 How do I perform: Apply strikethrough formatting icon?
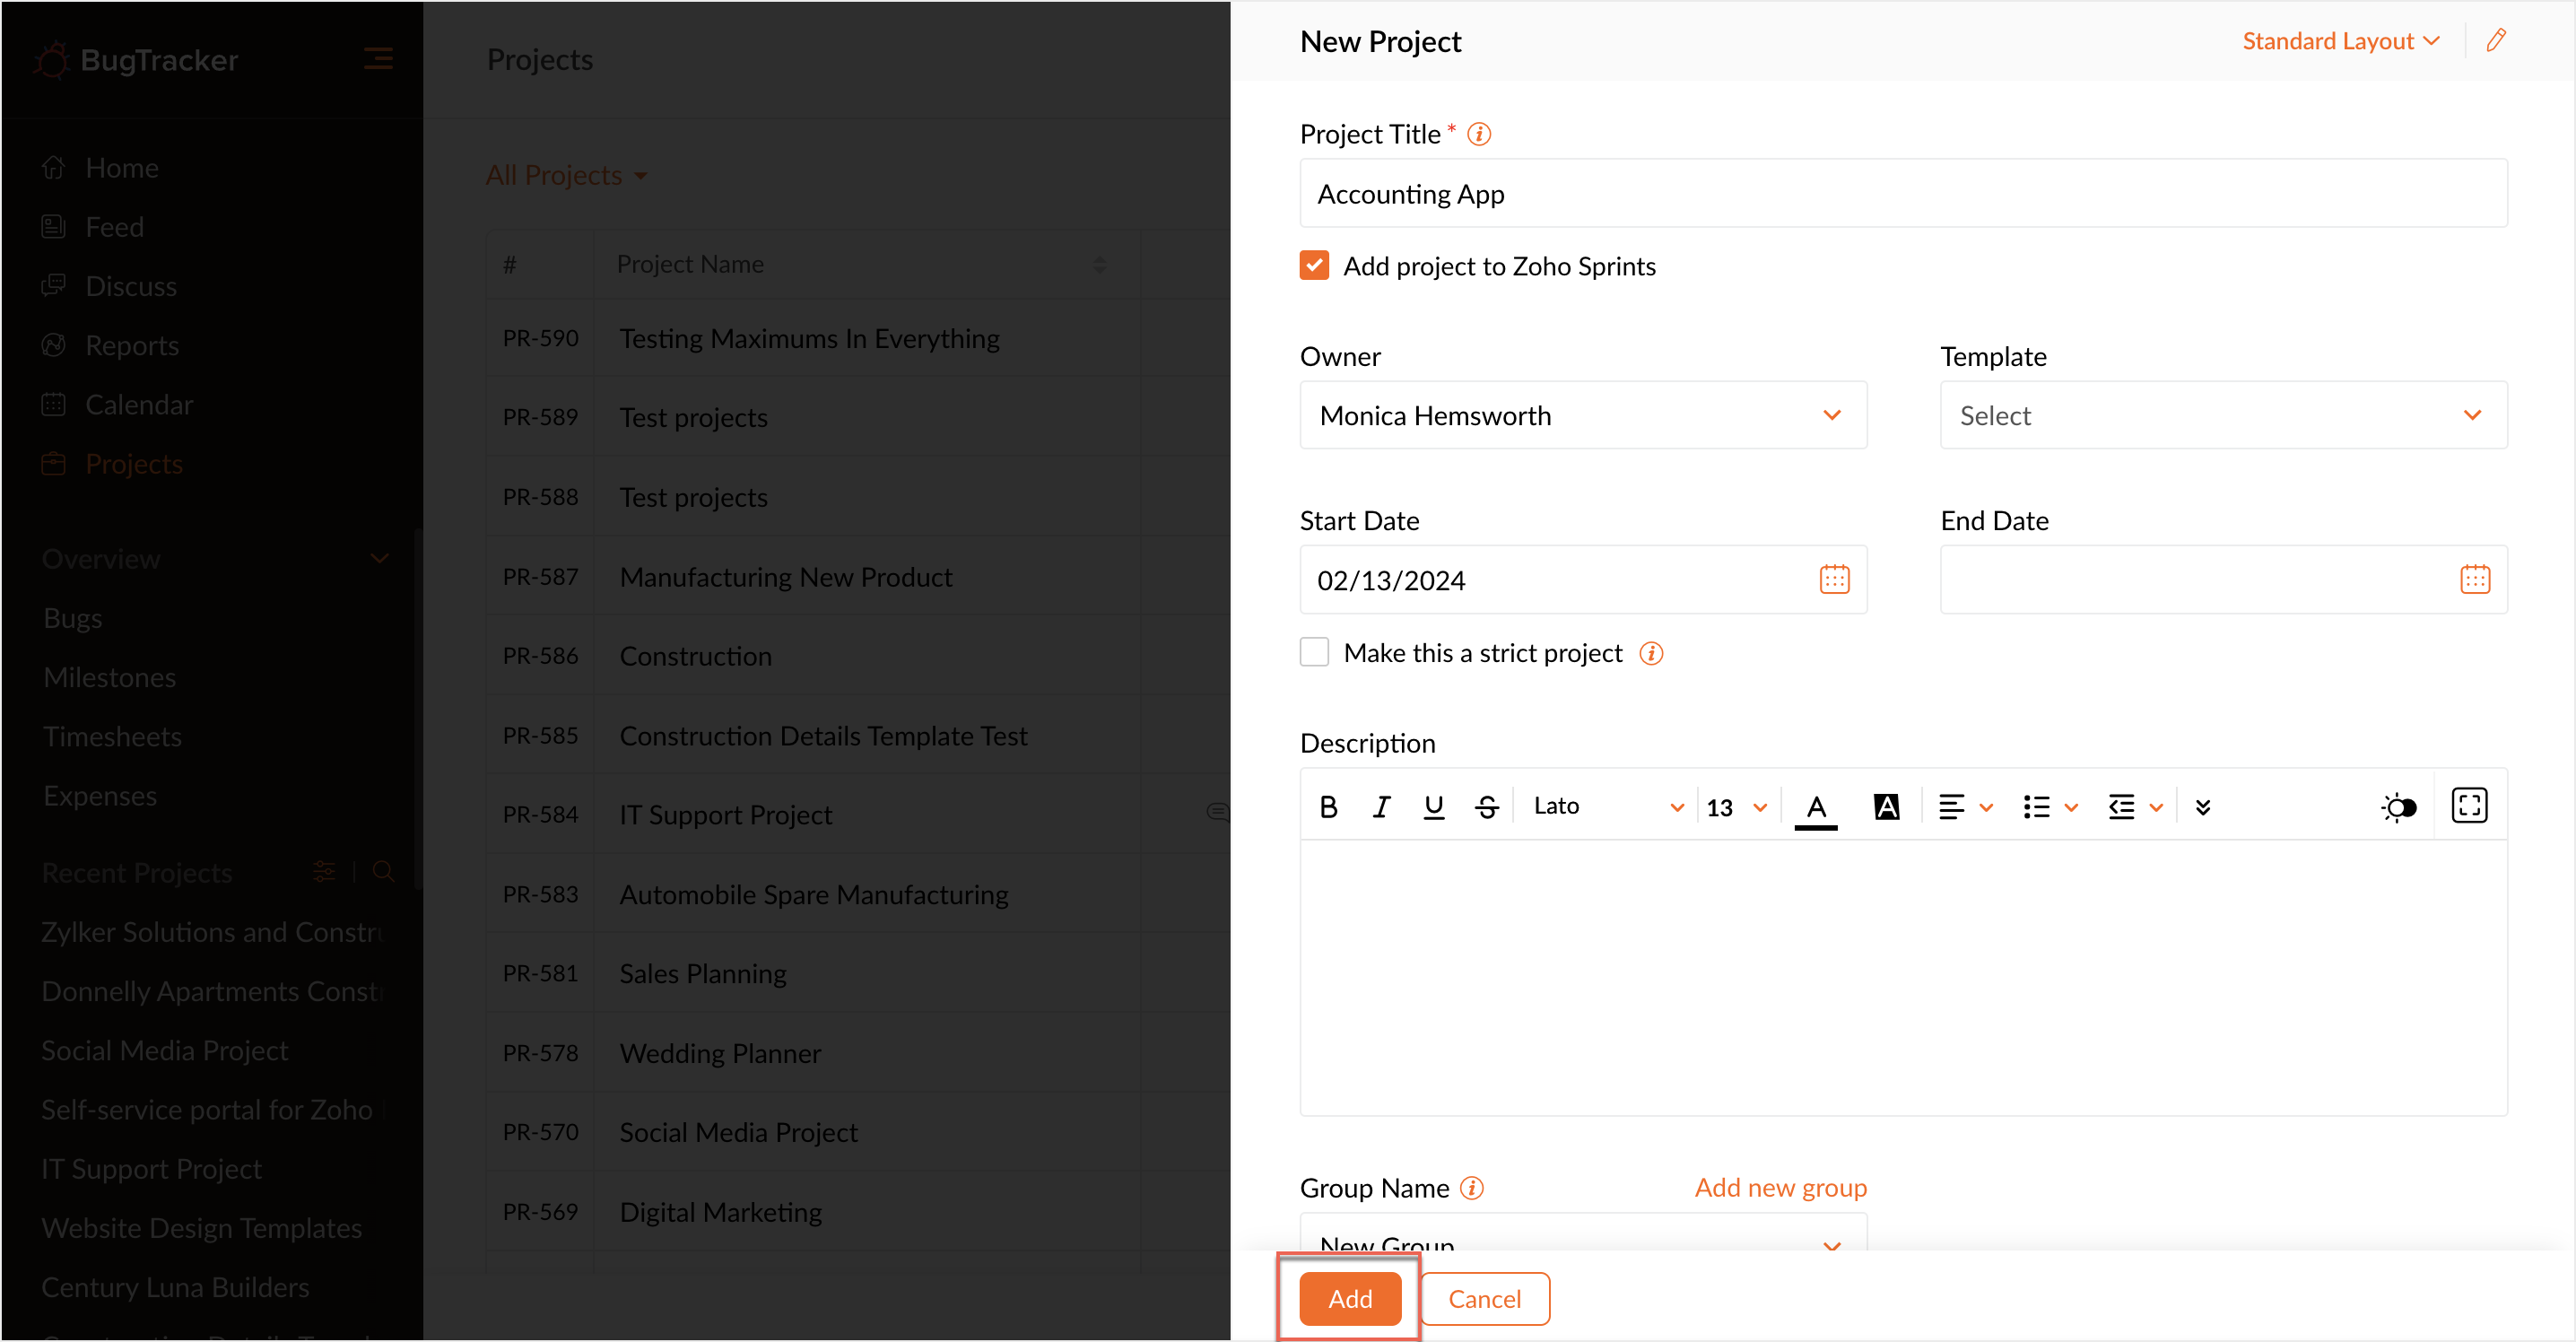pos(1486,807)
